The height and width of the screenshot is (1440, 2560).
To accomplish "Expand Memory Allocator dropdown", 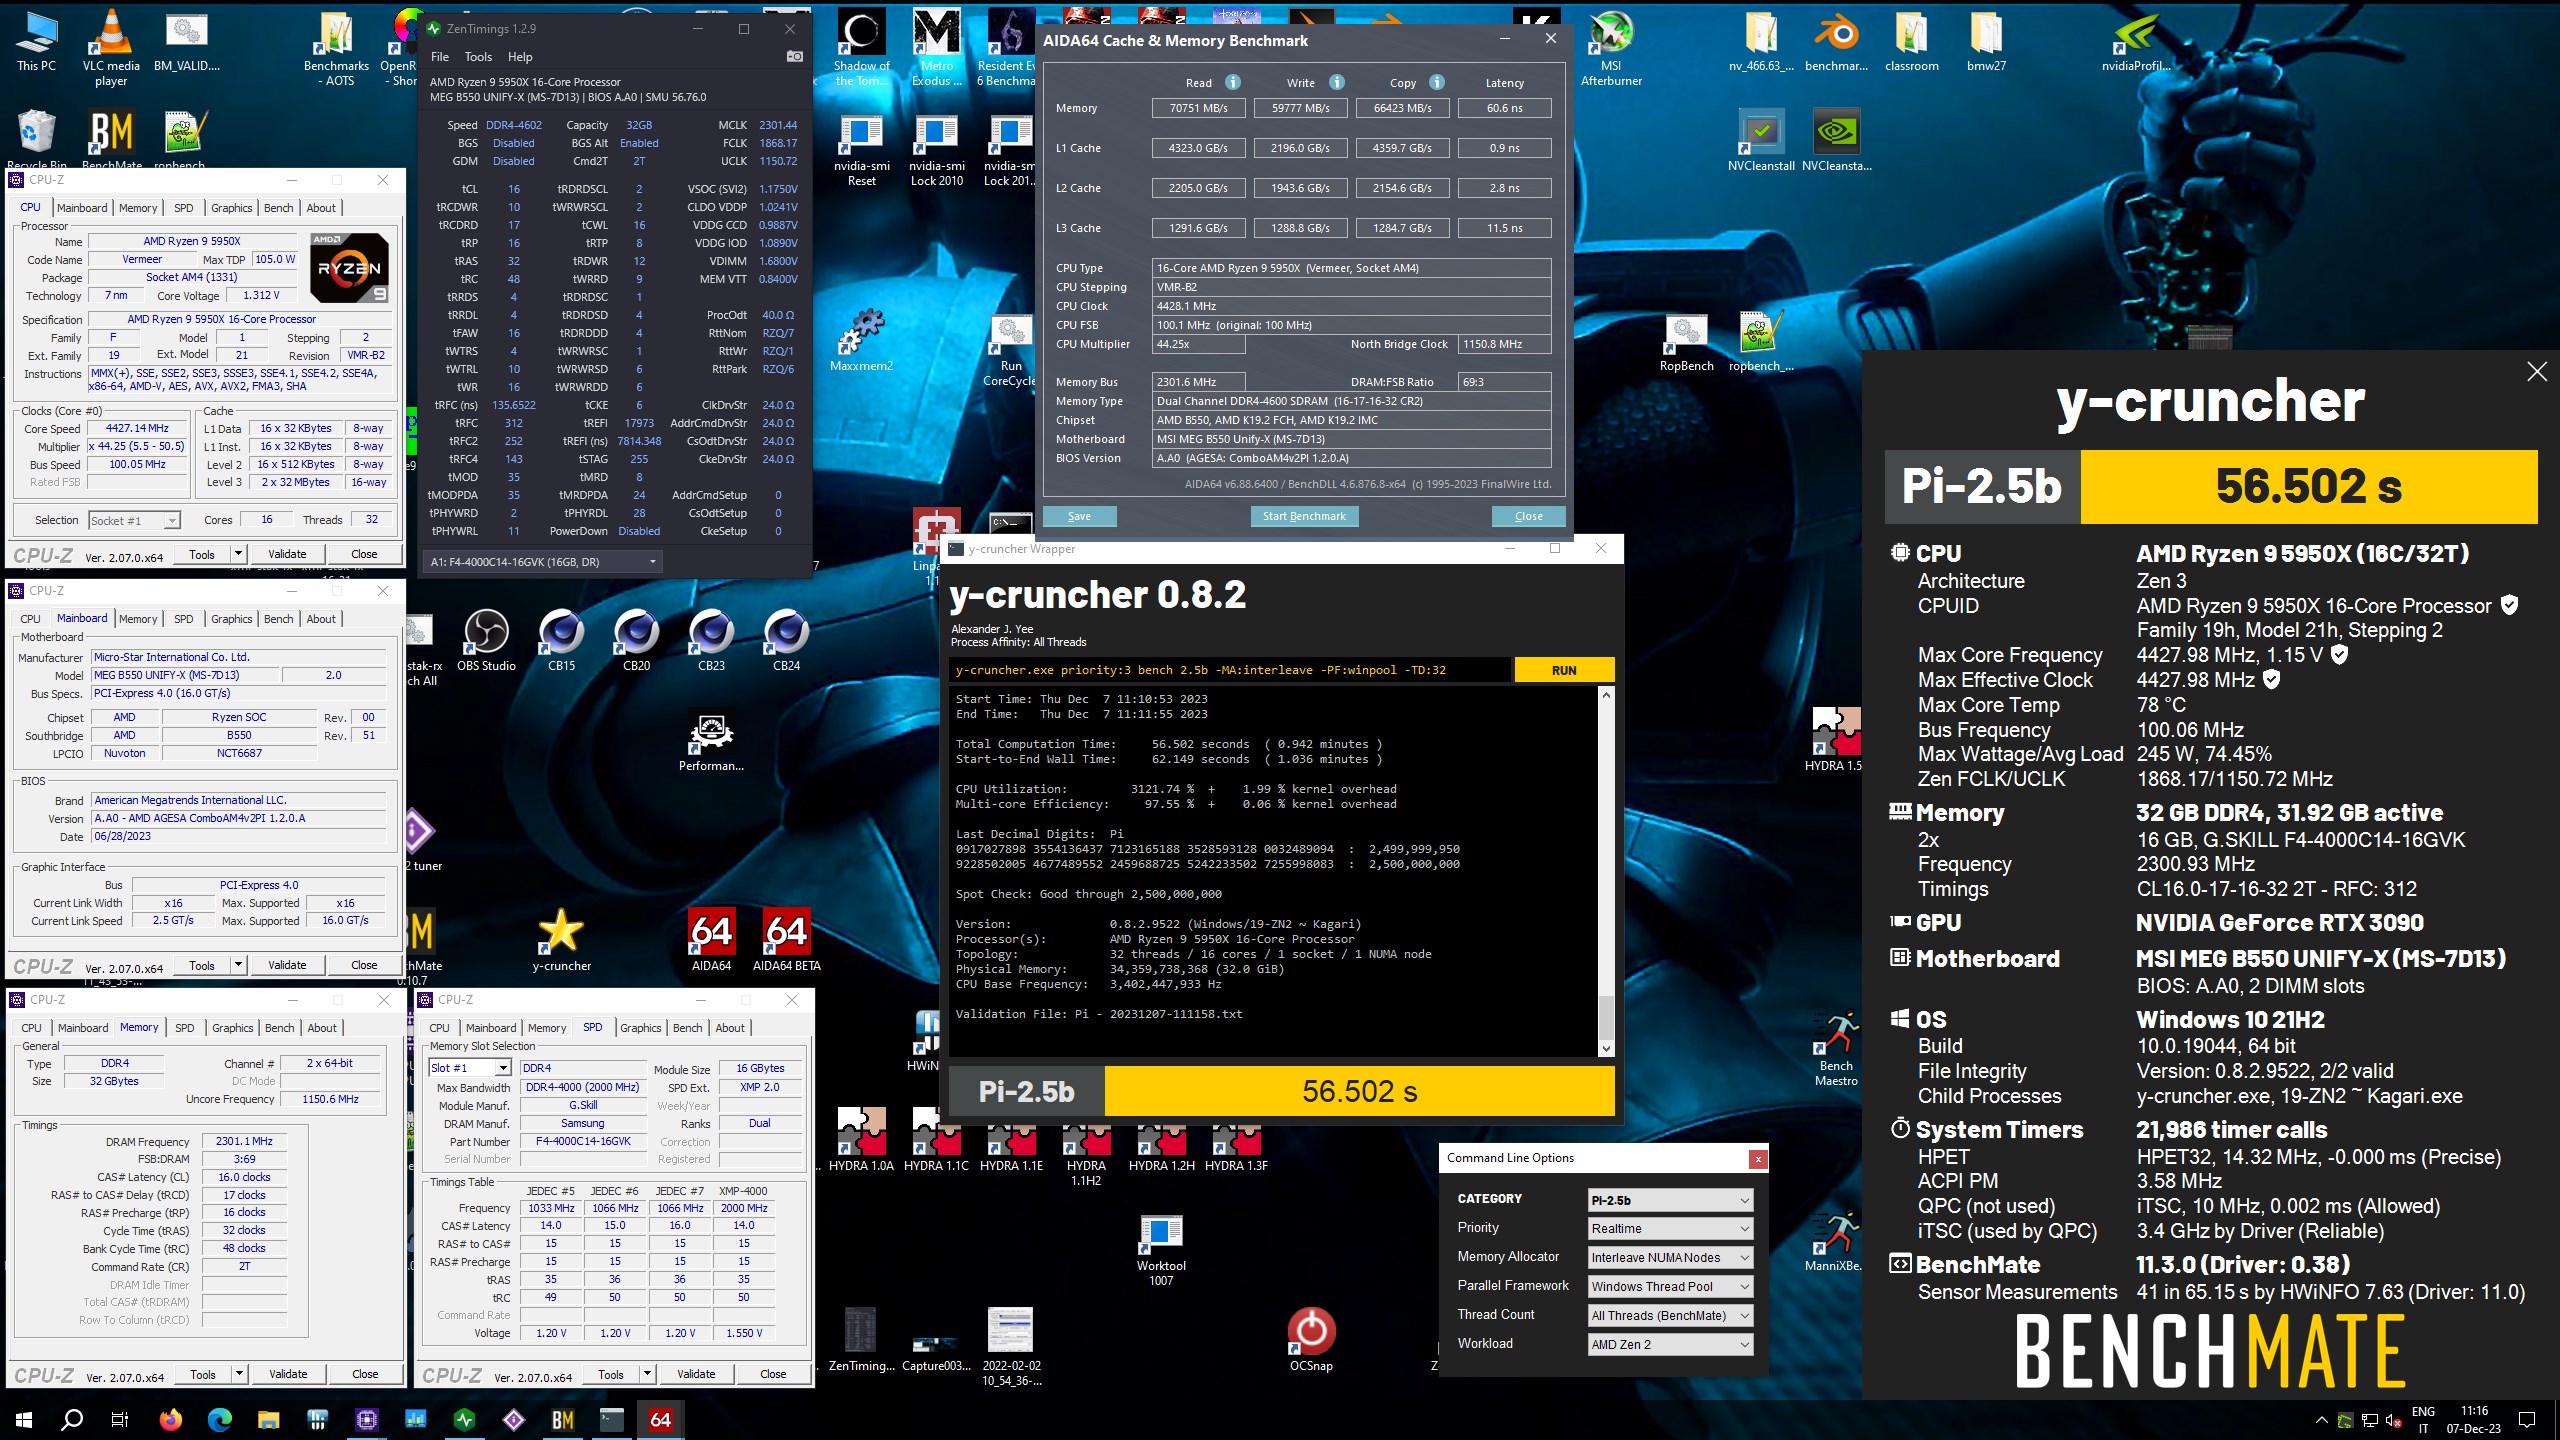I will coord(1670,1258).
